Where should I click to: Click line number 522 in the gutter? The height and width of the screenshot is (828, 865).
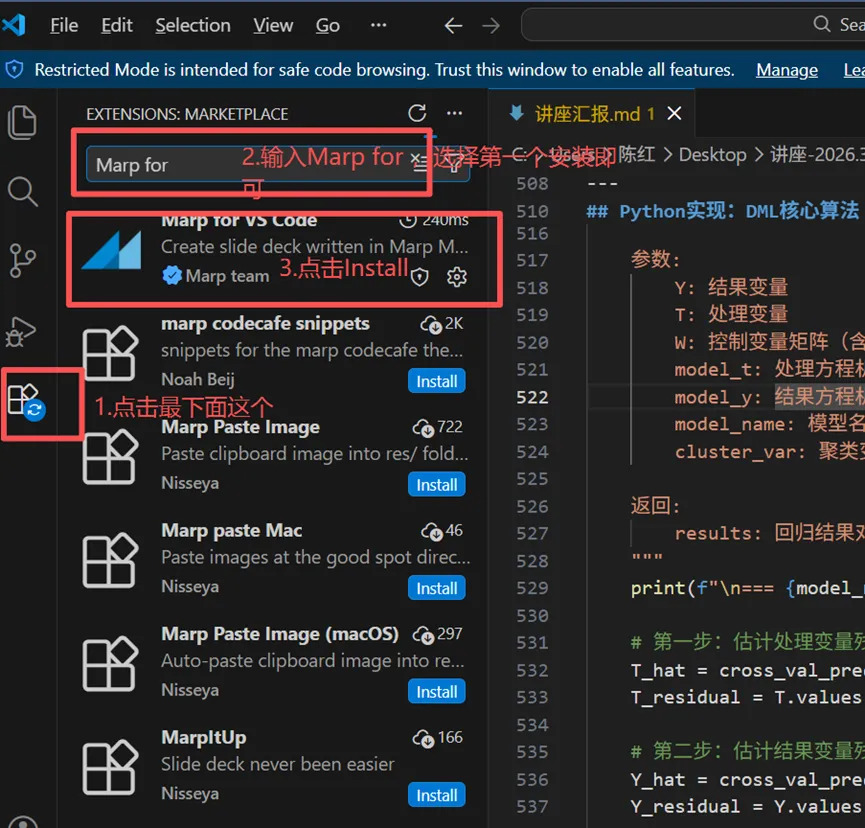(532, 397)
